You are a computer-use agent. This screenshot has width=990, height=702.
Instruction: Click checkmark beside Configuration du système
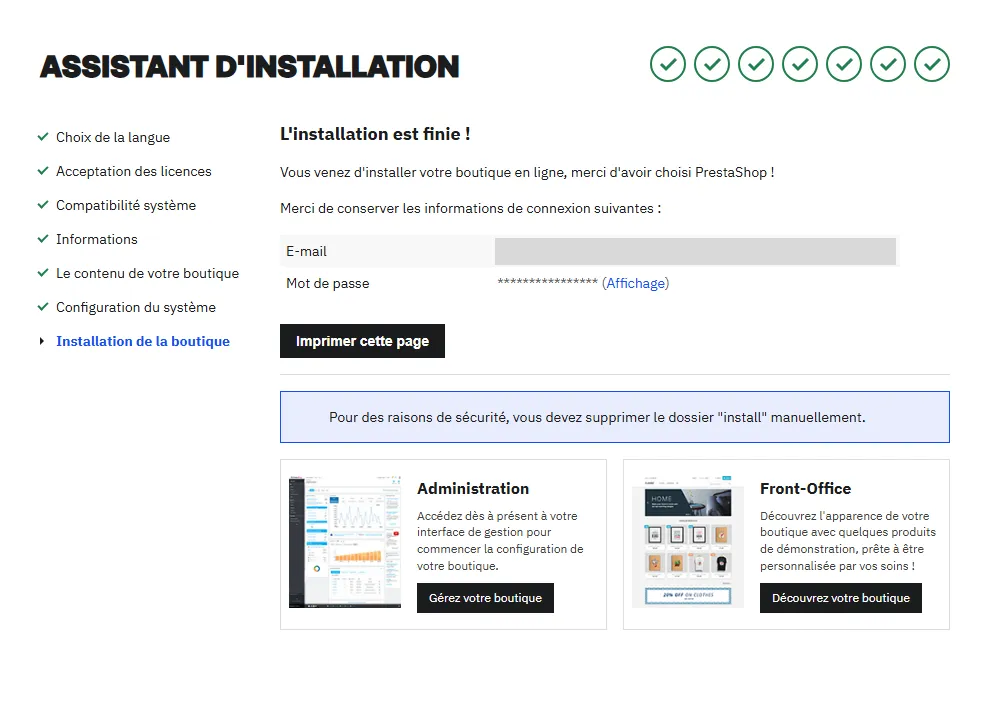(43, 307)
